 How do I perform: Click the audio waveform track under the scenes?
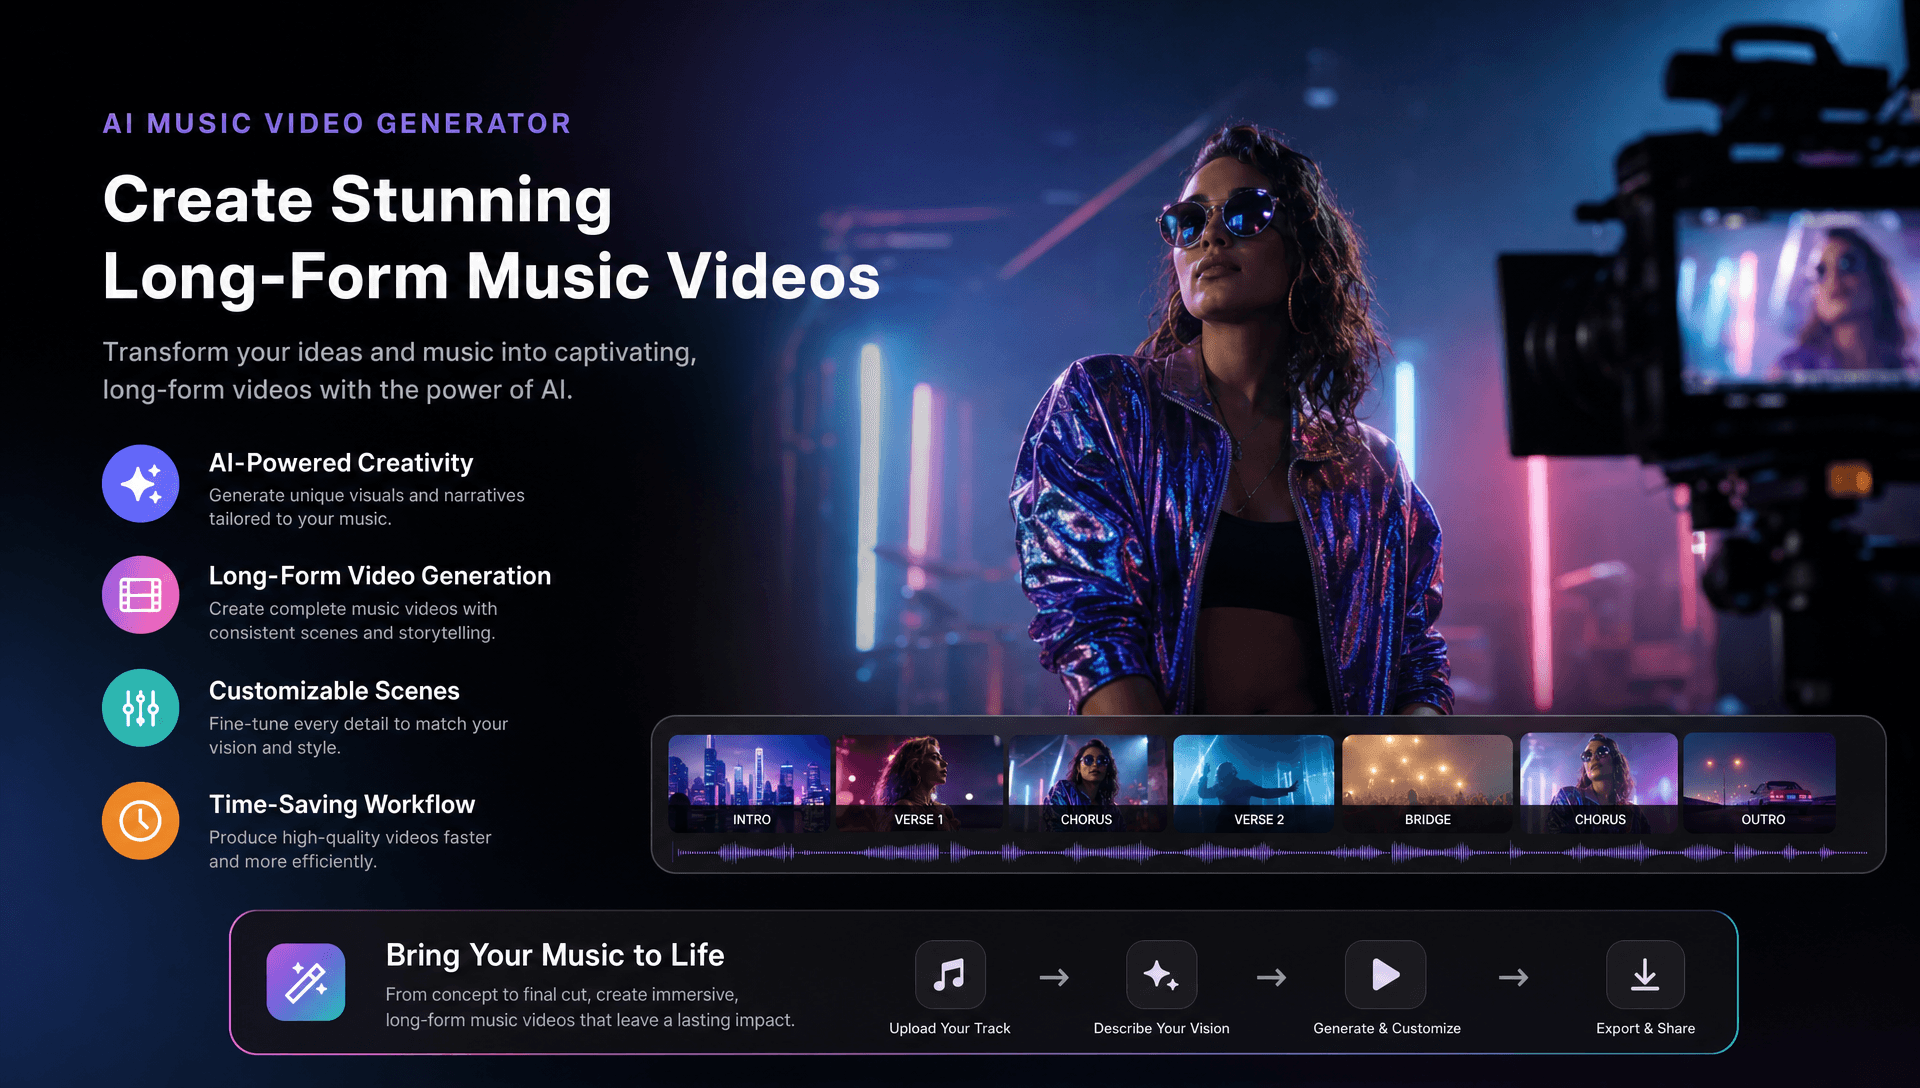point(1271,853)
